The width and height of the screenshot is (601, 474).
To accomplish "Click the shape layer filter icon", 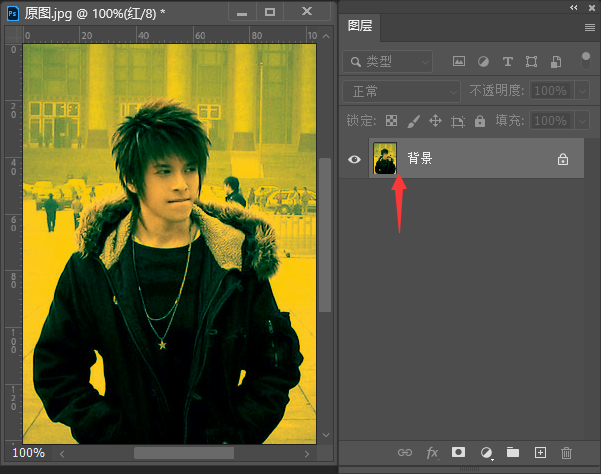I will 531,61.
